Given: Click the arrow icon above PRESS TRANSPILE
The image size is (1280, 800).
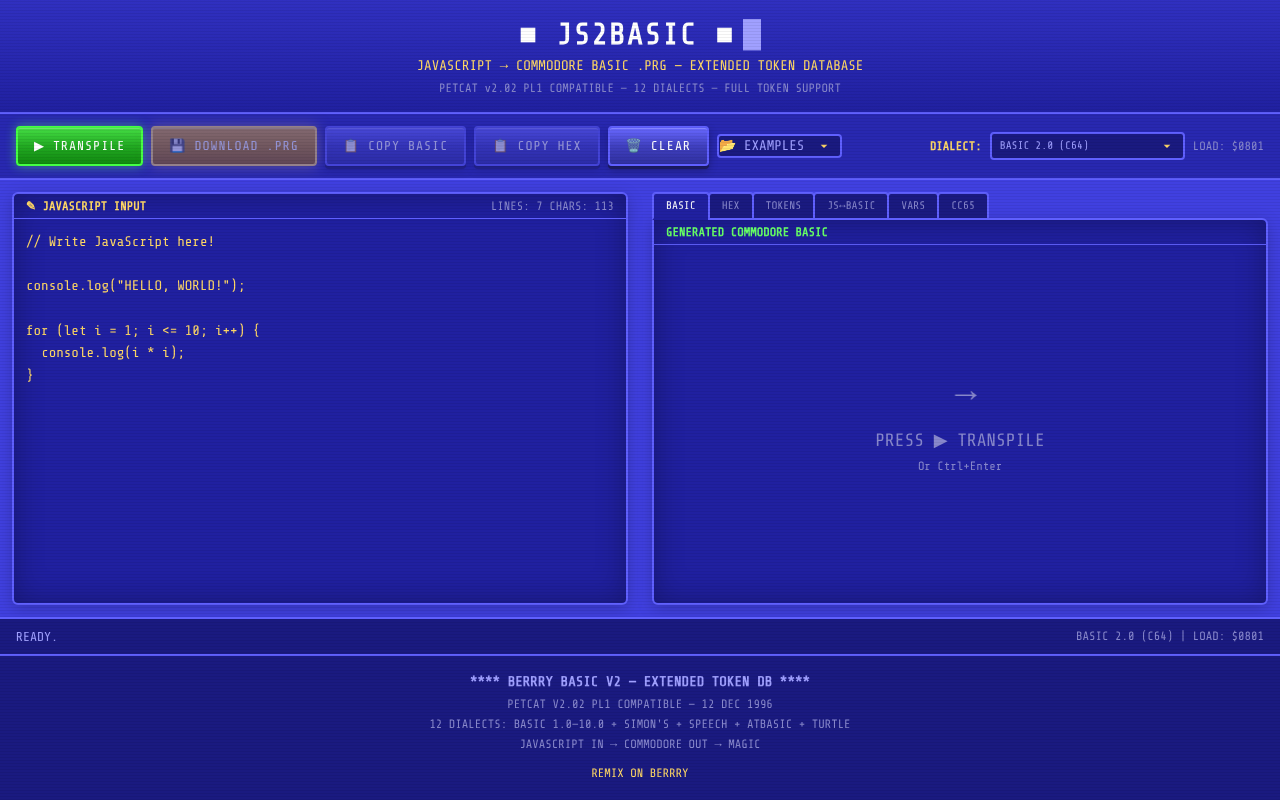Looking at the screenshot, I should coord(965,395).
